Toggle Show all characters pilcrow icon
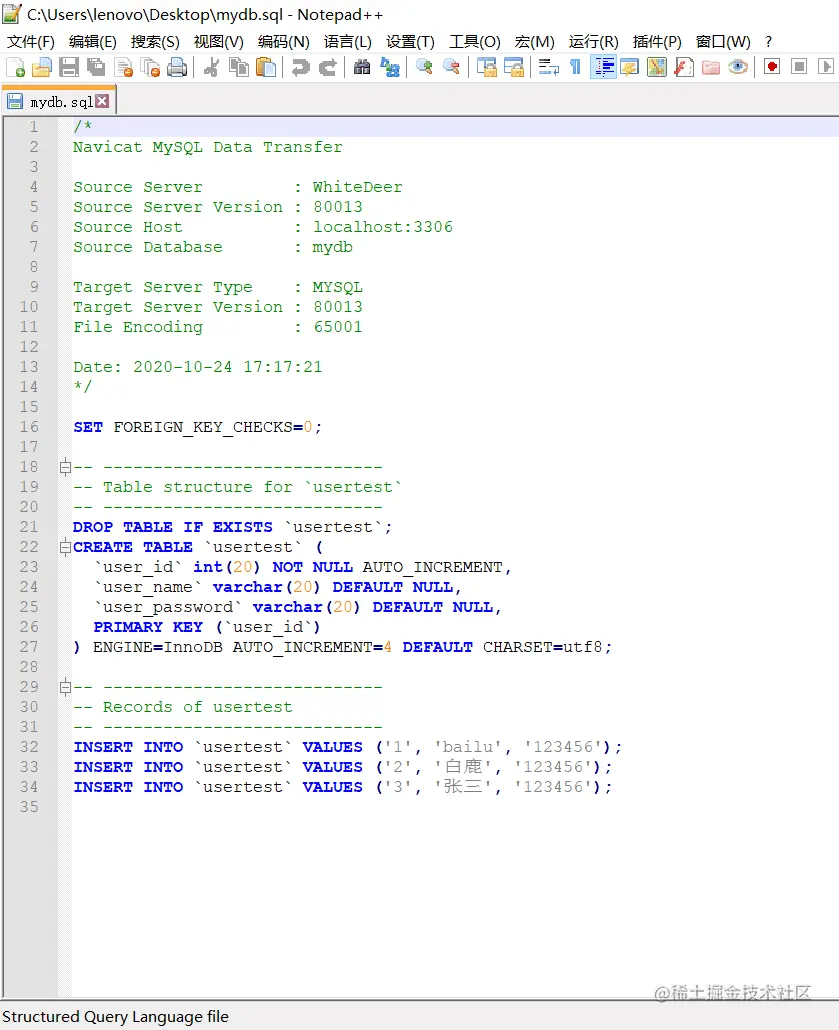Screen dimensions: 839x1030 (575, 67)
